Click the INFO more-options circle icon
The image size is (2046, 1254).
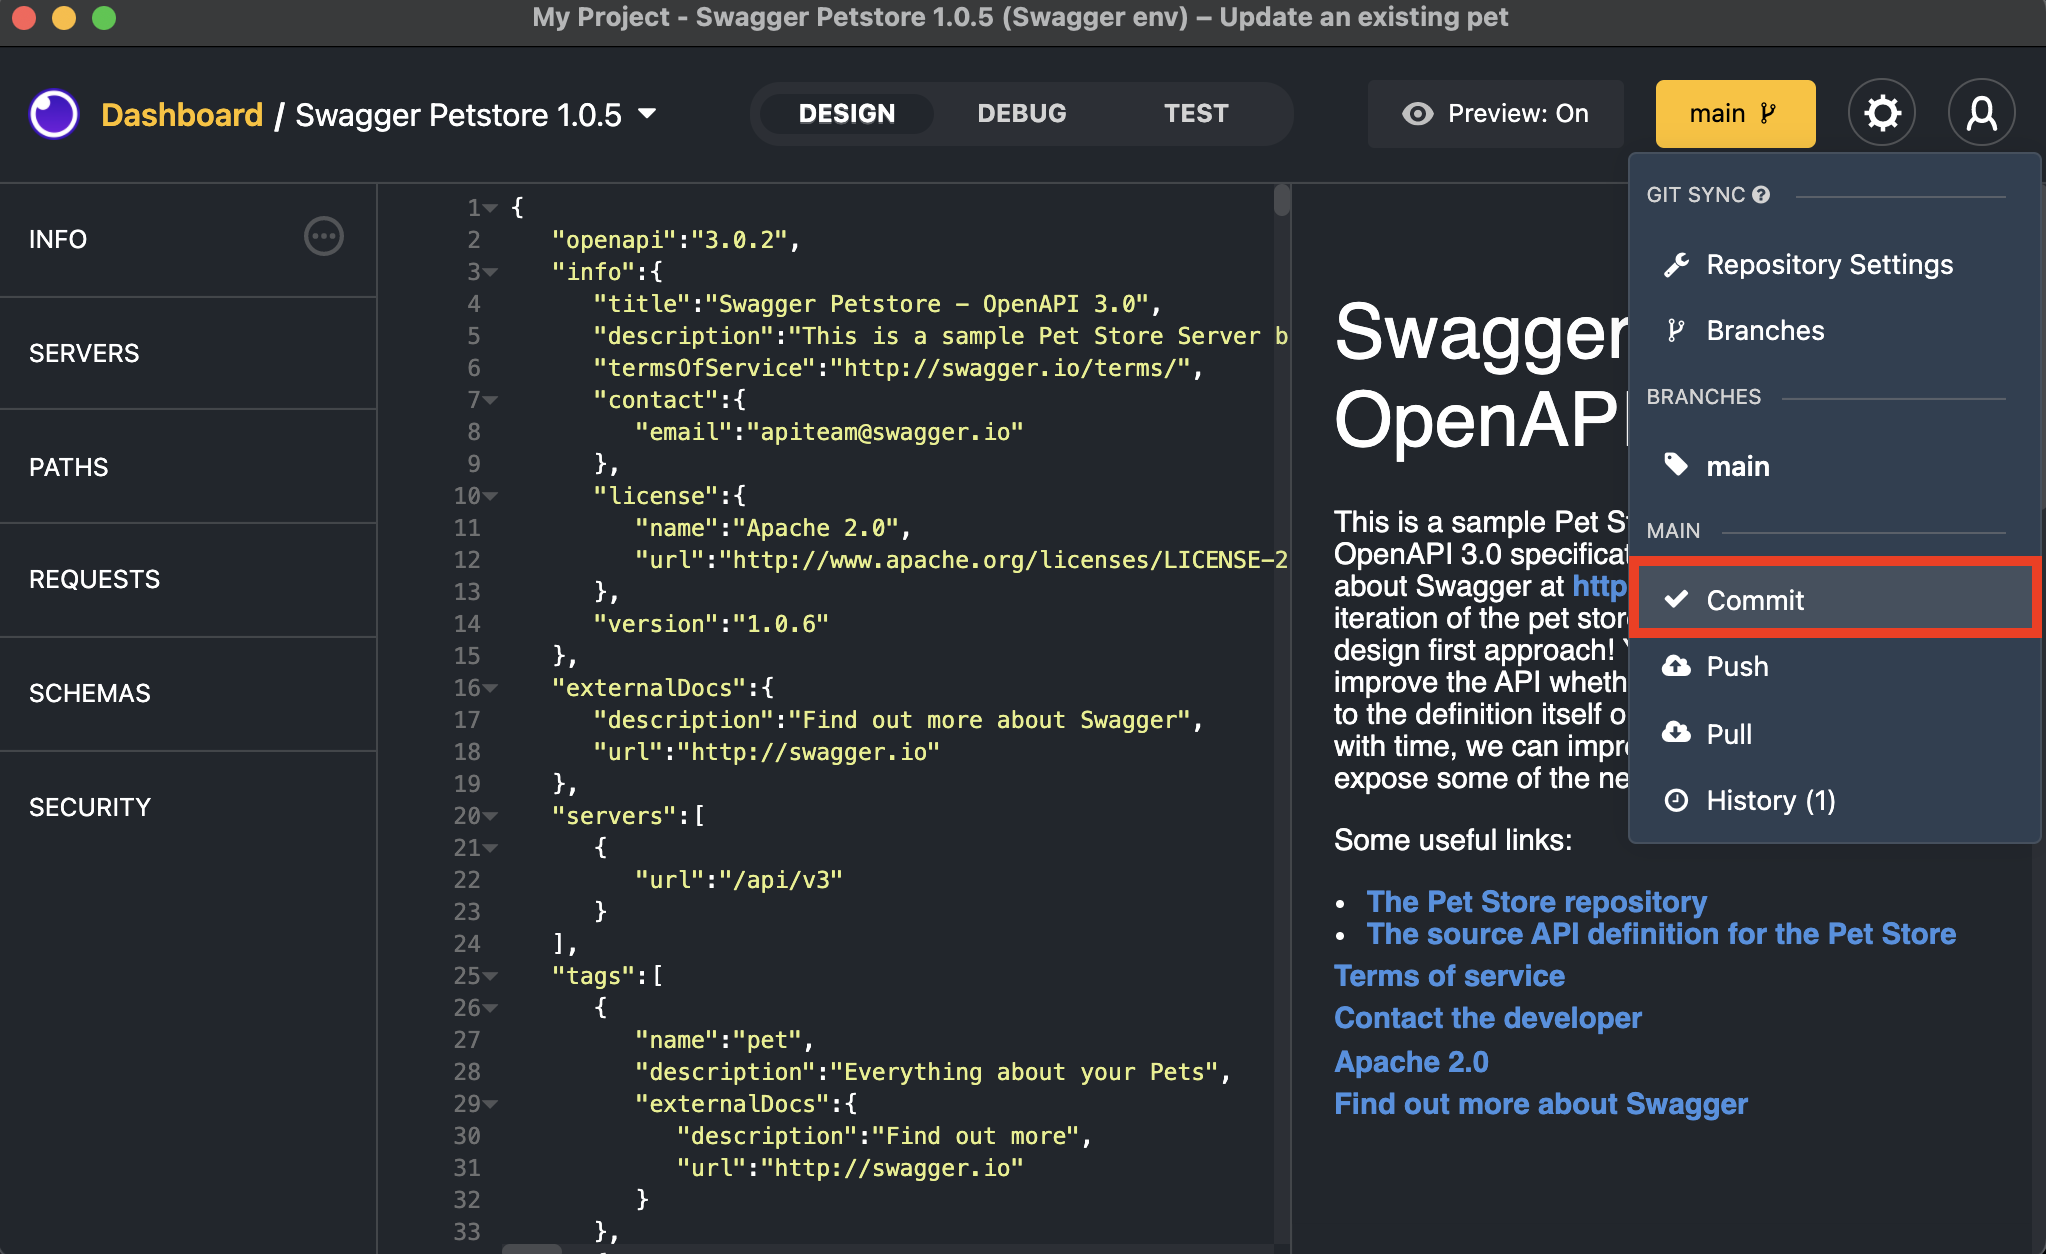(x=323, y=237)
